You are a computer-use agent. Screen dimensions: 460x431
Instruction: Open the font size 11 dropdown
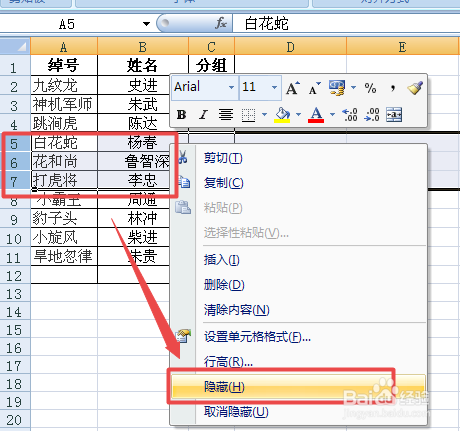274,88
